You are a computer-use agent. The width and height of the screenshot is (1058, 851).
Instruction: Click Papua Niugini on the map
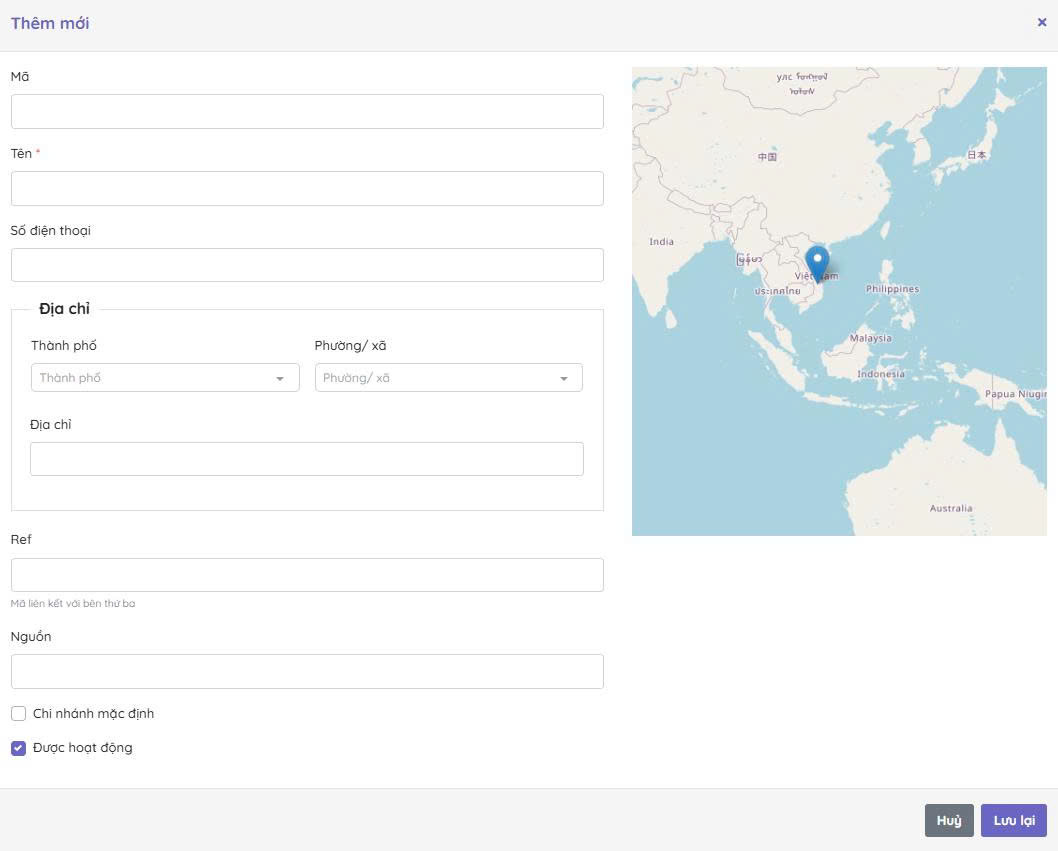point(1014,394)
